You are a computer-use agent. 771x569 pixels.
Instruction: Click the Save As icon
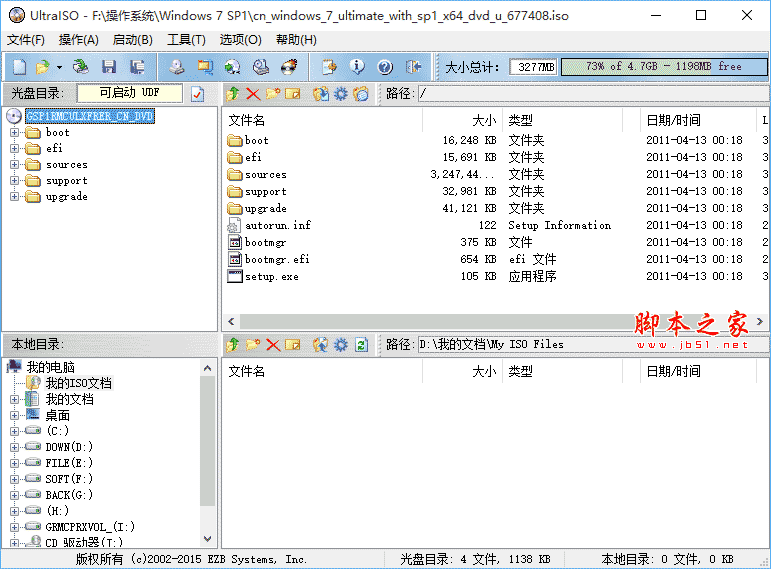click(x=137, y=66)
